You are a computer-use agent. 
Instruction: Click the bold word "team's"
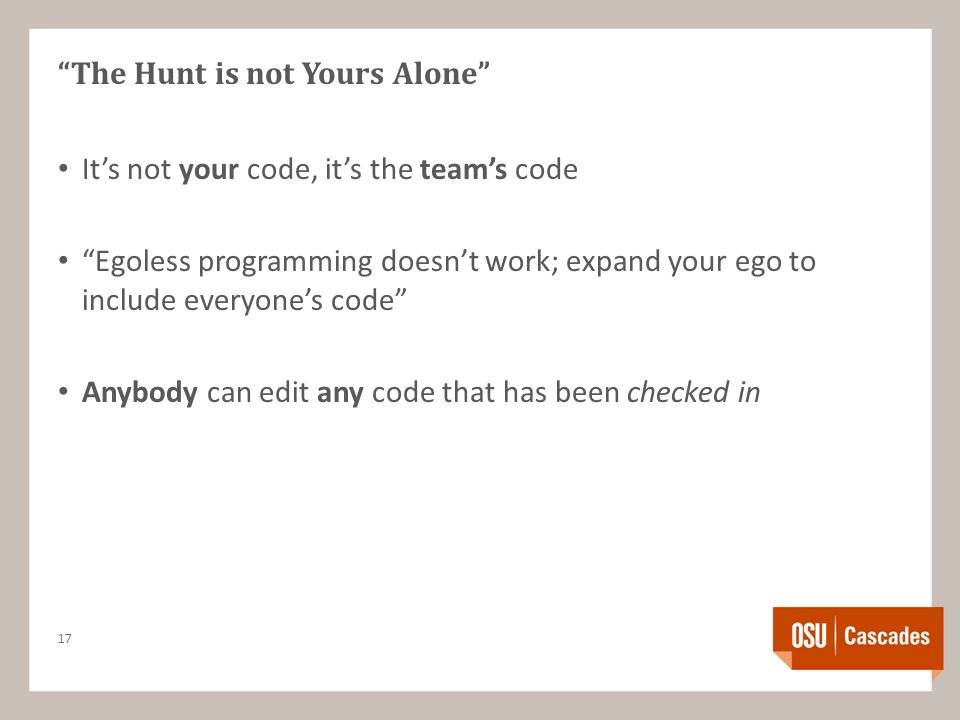[463, 169]
